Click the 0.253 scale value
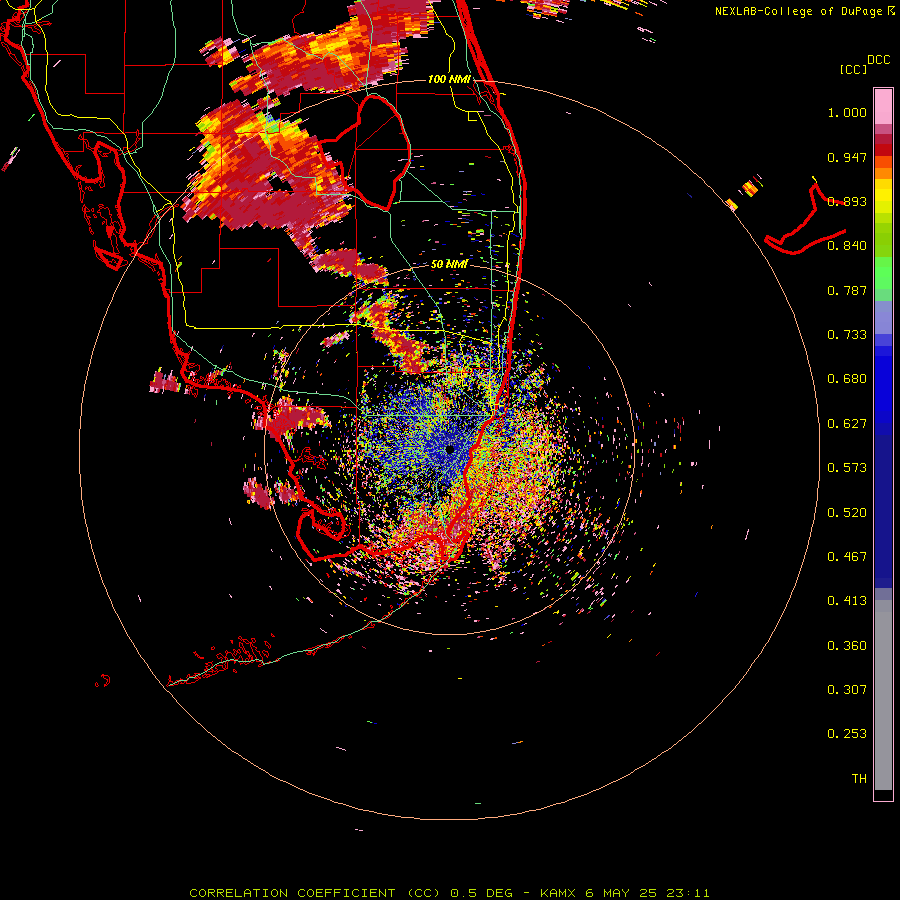Viewport: 900px width, 900px height. [x=847, y=734]
